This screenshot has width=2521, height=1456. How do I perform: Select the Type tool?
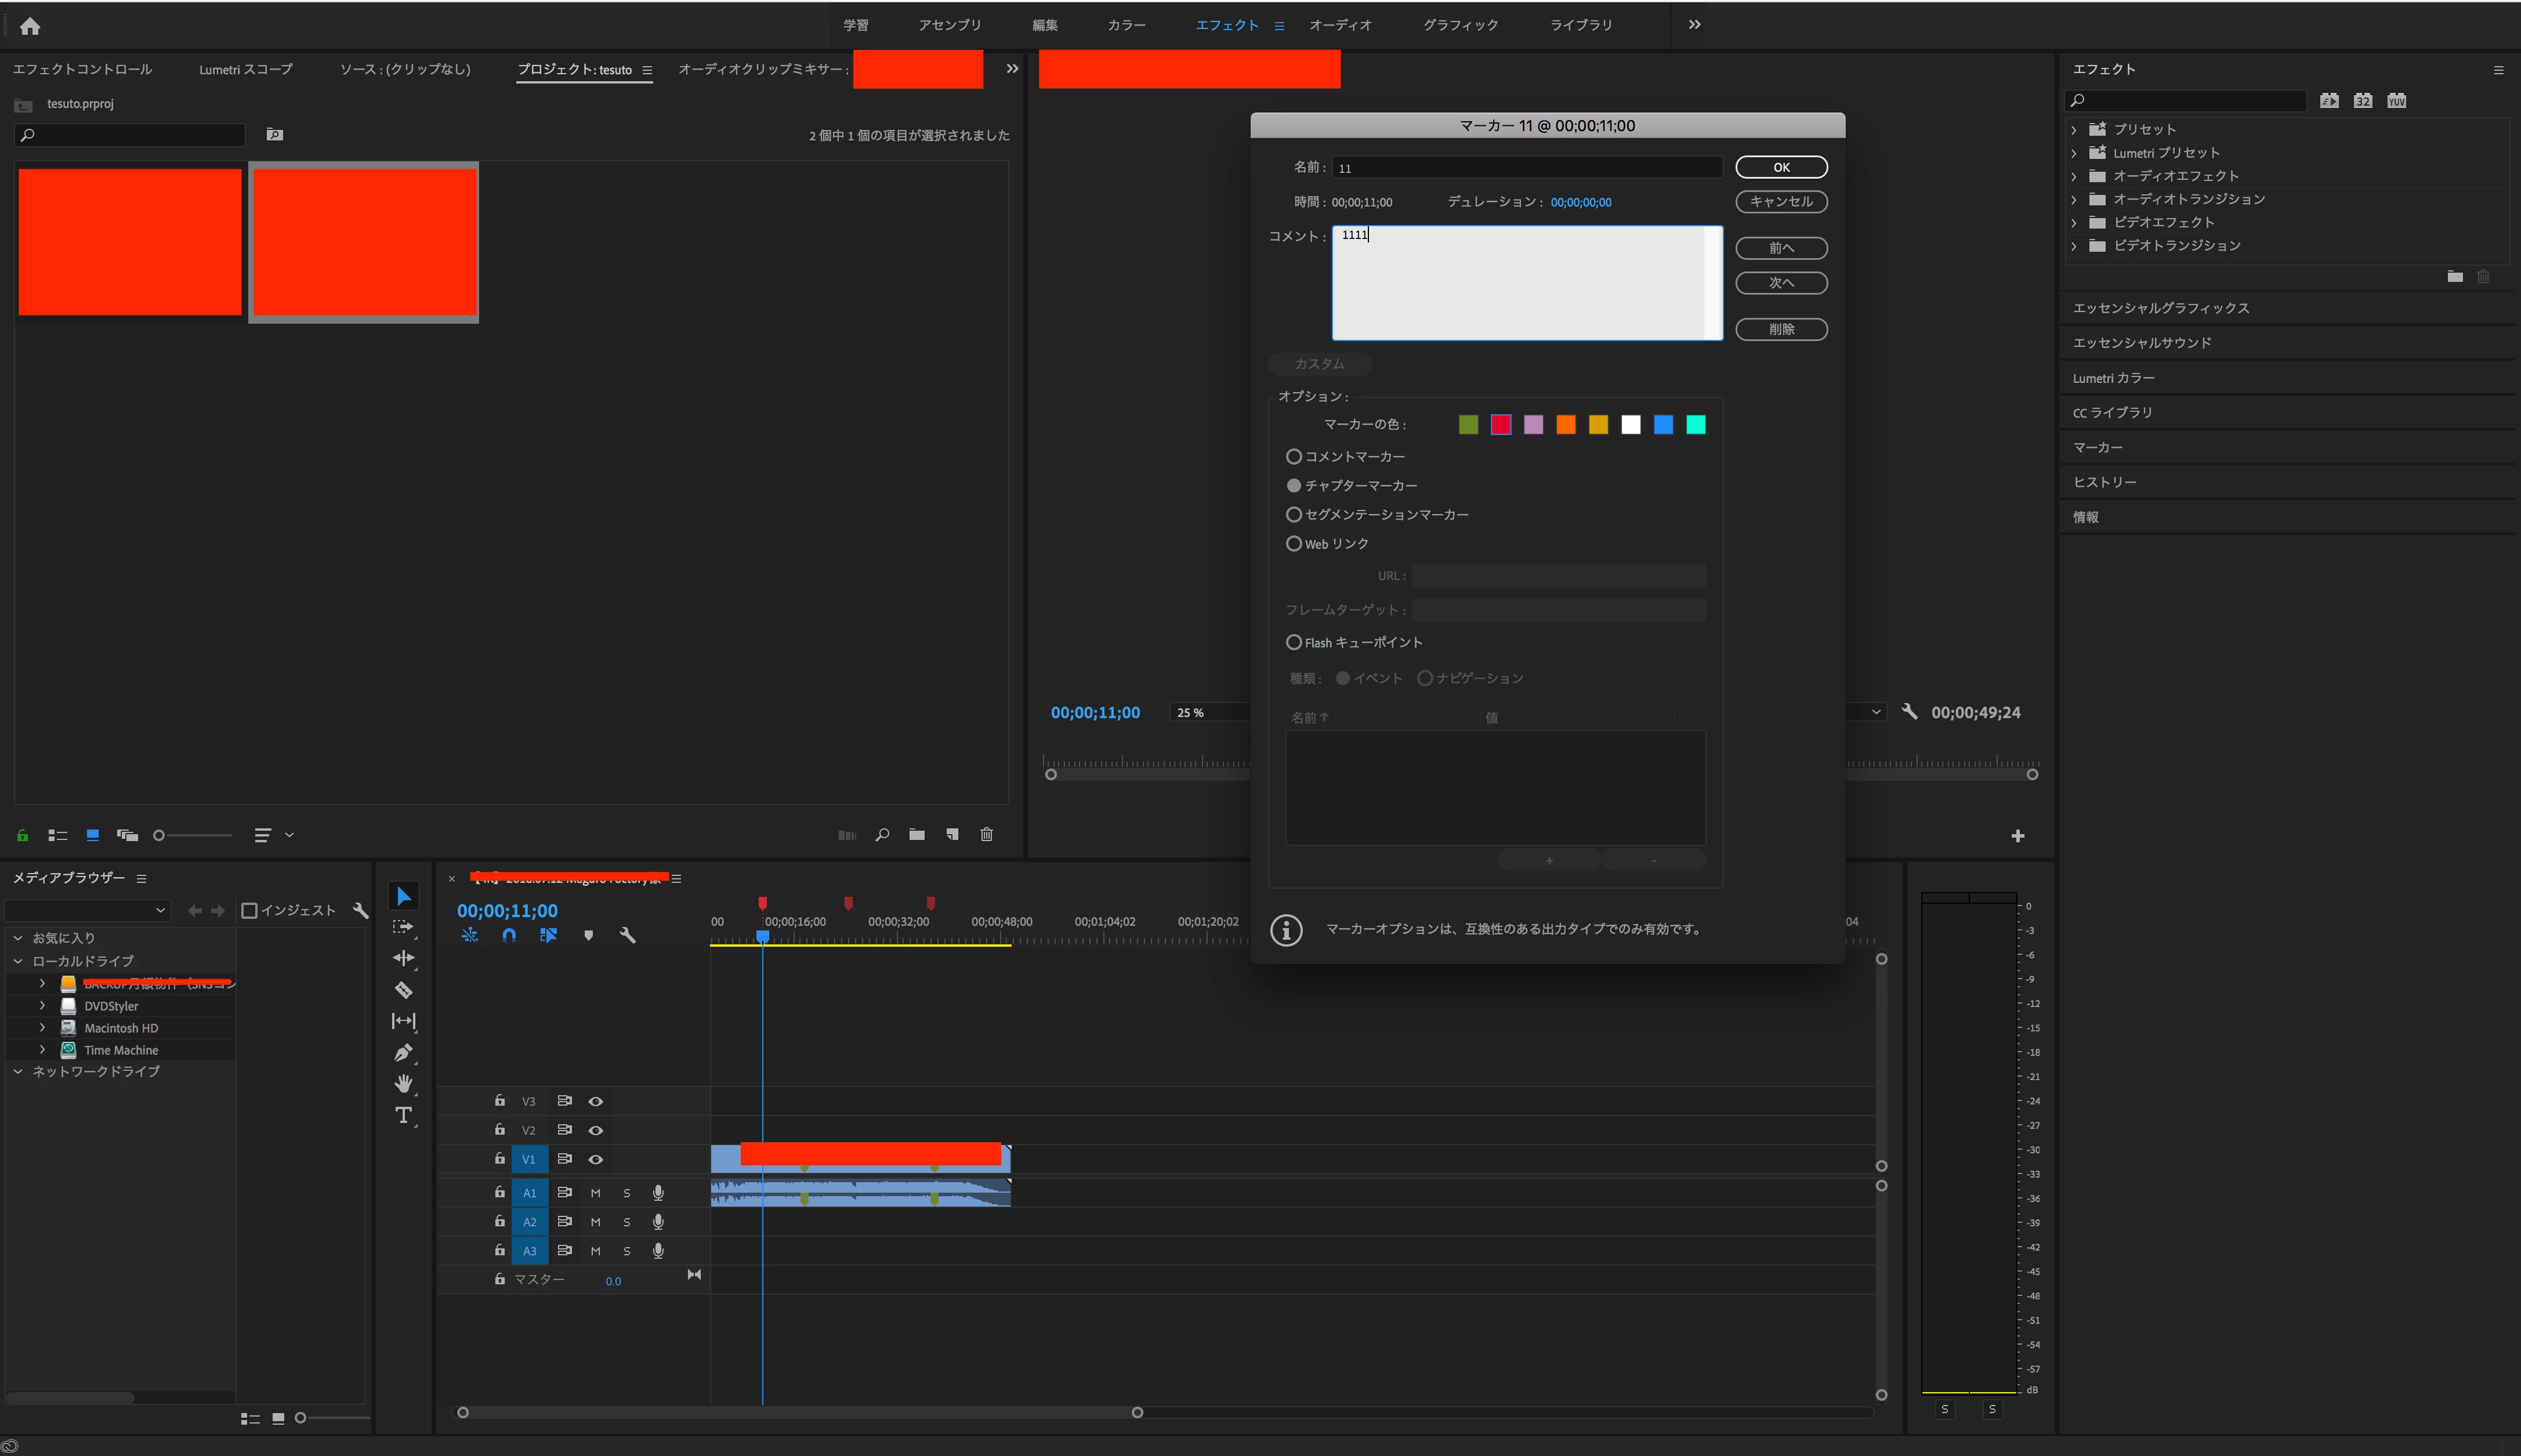403,1114
